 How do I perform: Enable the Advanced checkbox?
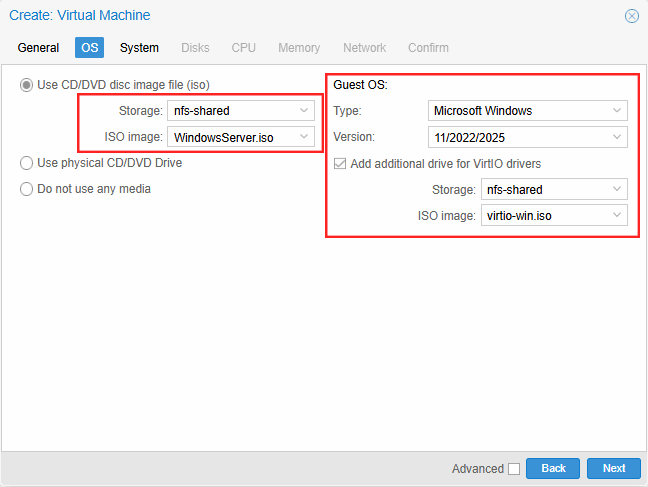[x=514, y=469]
